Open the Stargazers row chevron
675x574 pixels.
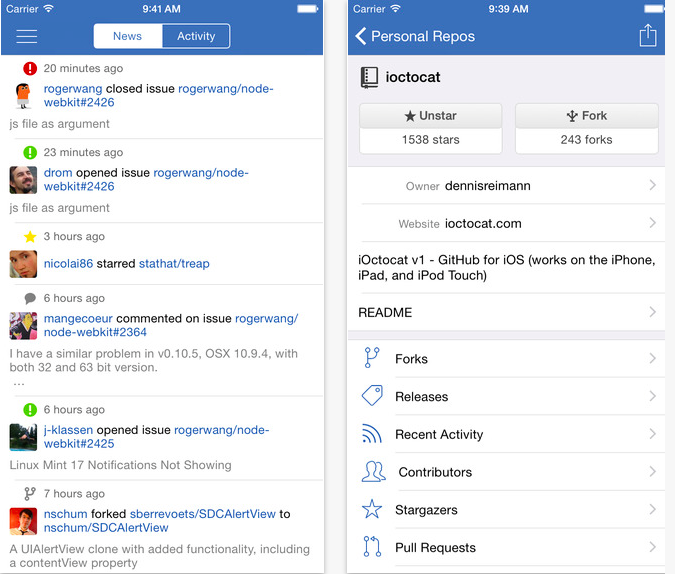click(x=653, y=509)
